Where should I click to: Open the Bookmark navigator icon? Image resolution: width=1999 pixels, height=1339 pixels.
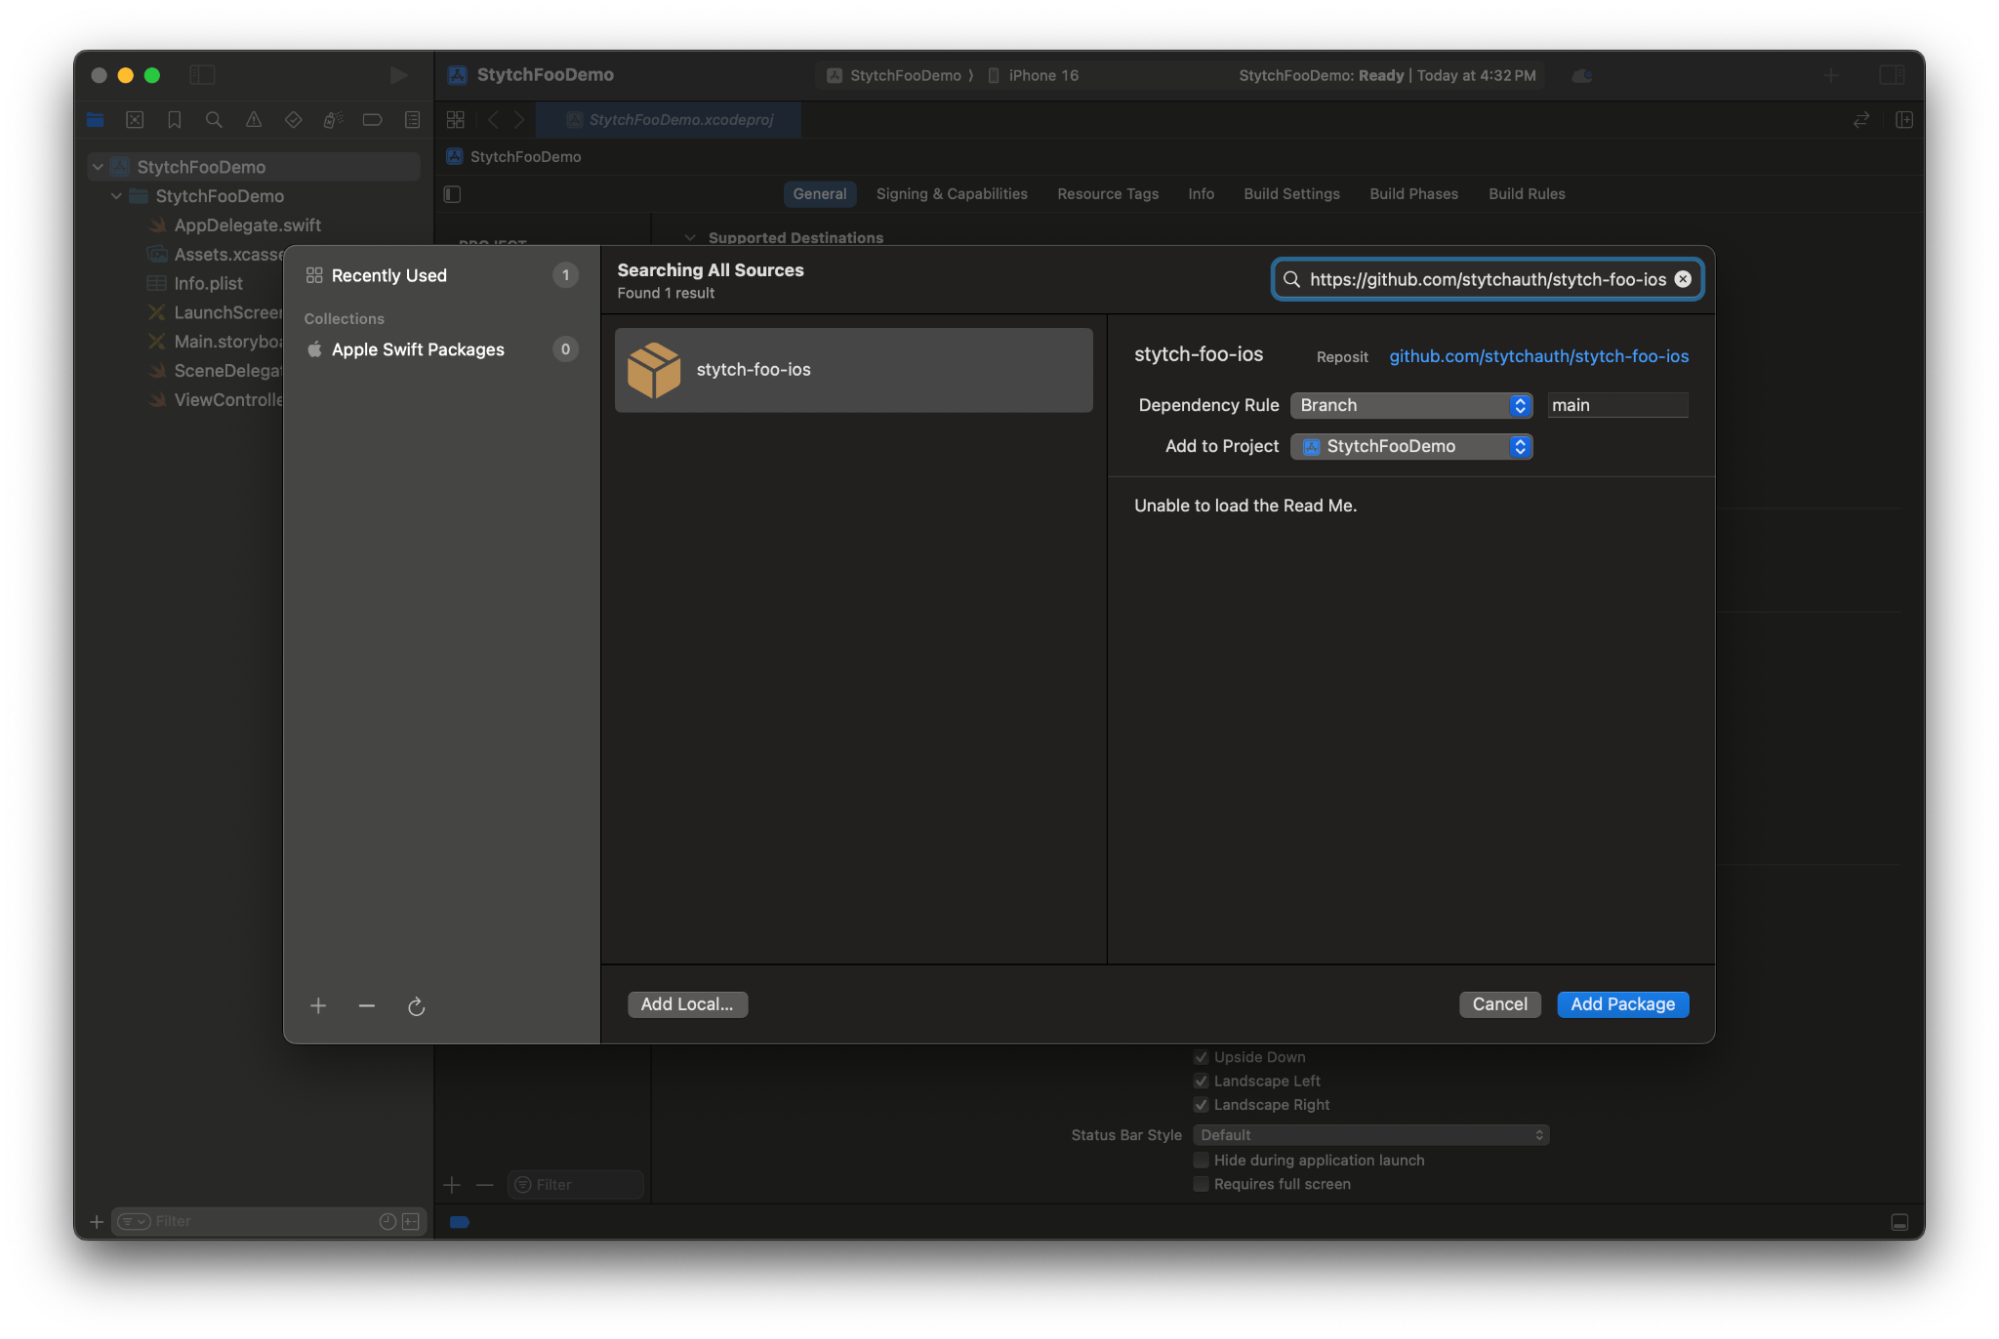click(x=174, y=120)
